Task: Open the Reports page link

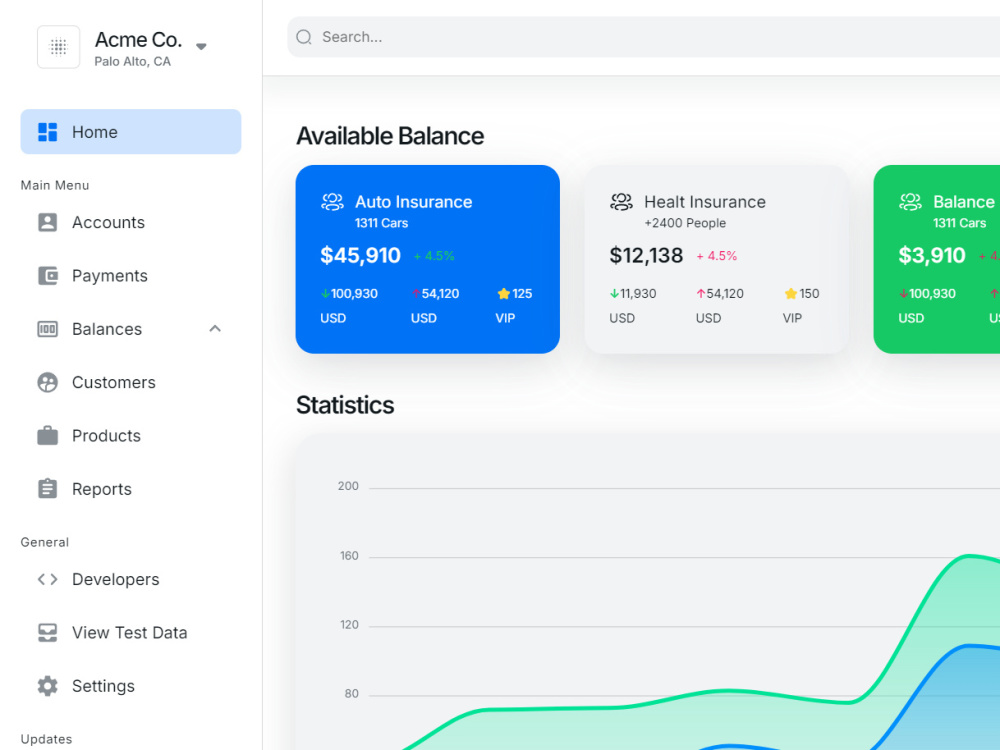Action: click(x=131, y=489)
